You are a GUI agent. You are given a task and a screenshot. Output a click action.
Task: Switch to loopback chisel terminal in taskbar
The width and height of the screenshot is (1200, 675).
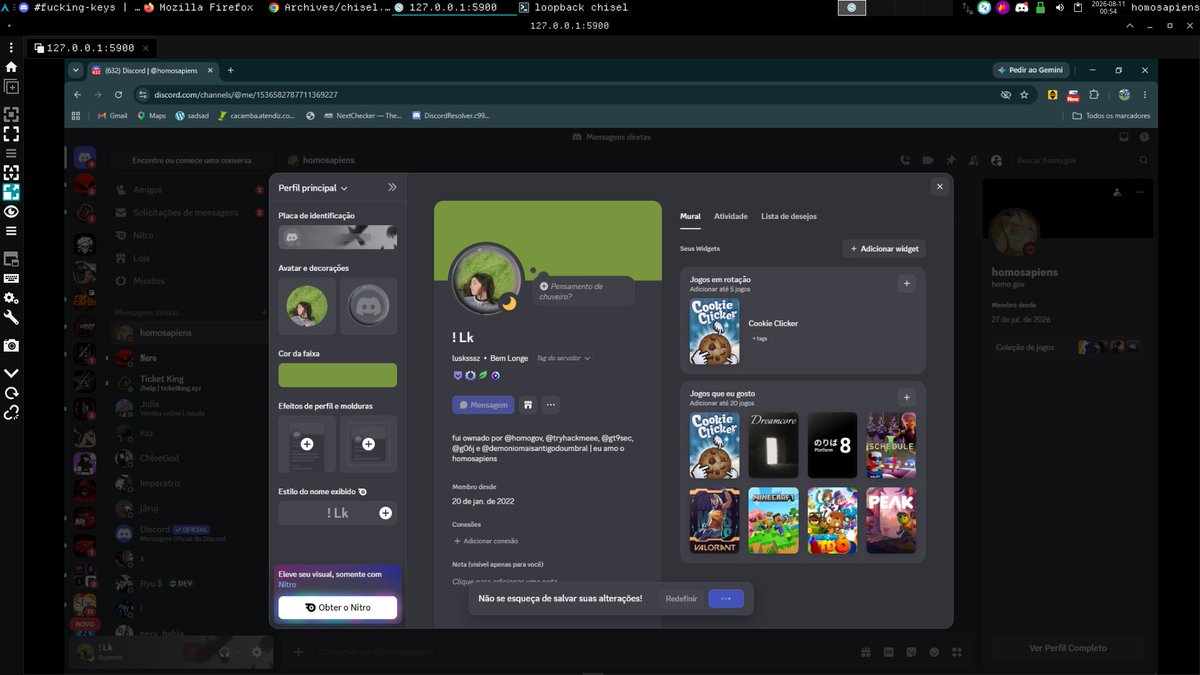574,7
